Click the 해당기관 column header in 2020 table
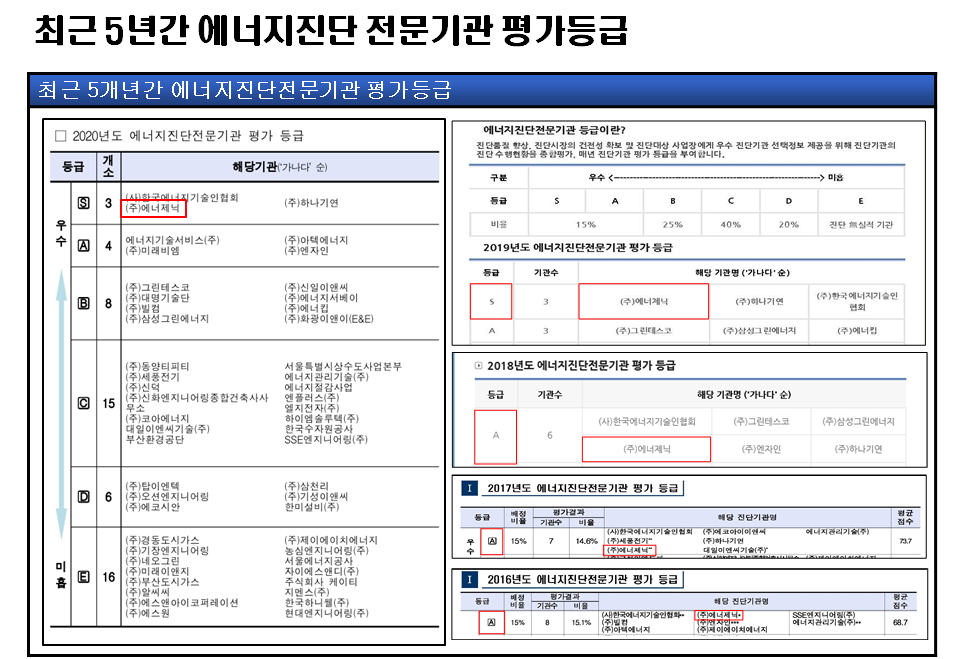Image resolution: width=964 pixels, height=659 pixels. pyautogui.click(x=280, y=167)
